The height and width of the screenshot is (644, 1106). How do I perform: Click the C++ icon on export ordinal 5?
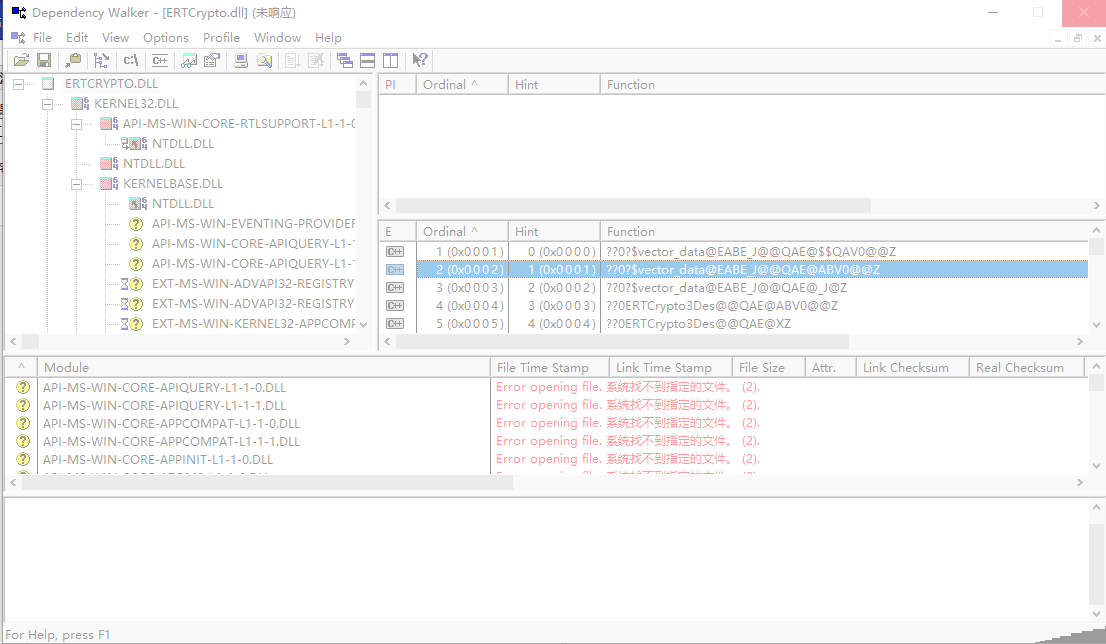(395, 324)
